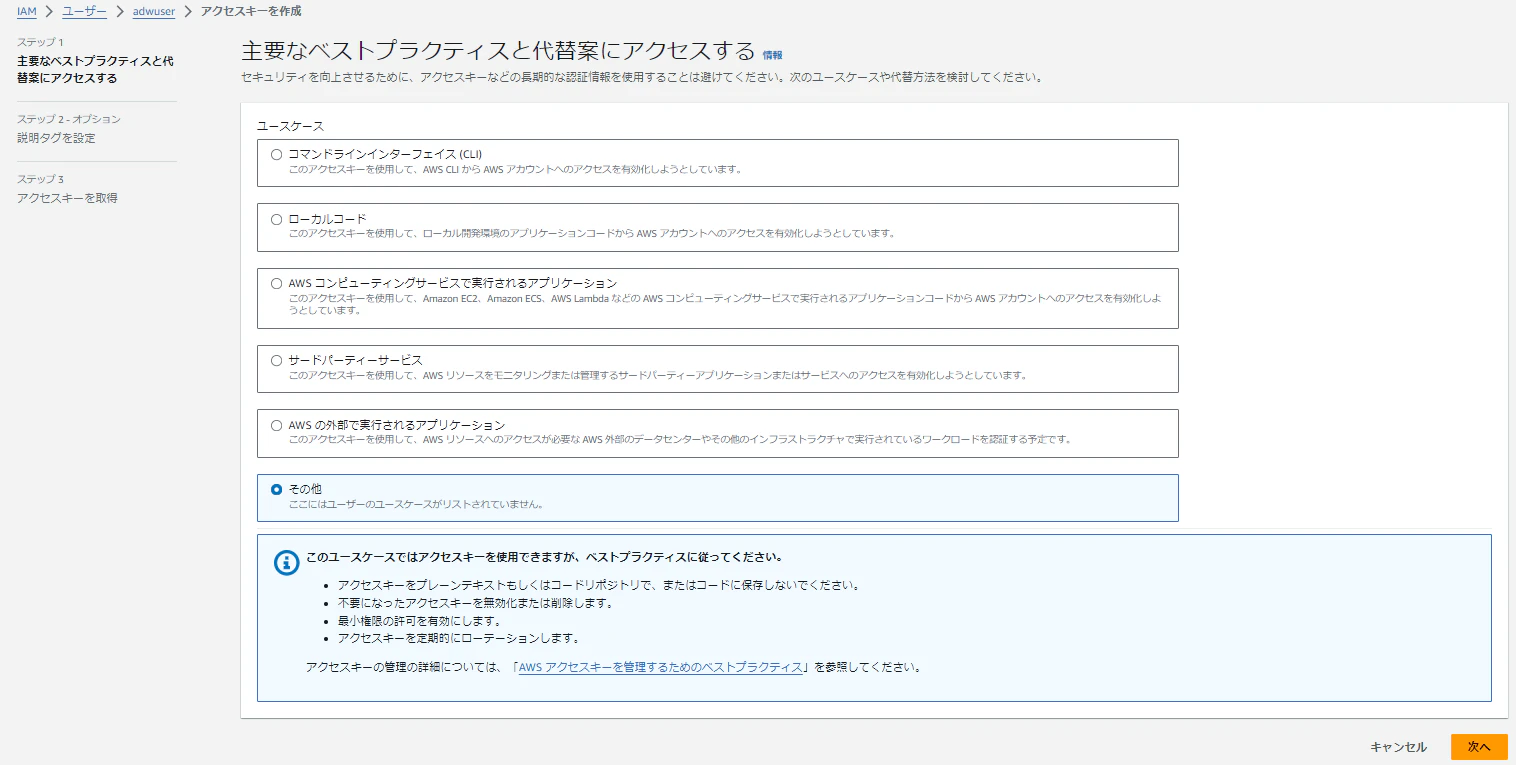
Task: Choose the ローカルコード use case radio button
Action: pyautogui.click(x=277, y=219)
